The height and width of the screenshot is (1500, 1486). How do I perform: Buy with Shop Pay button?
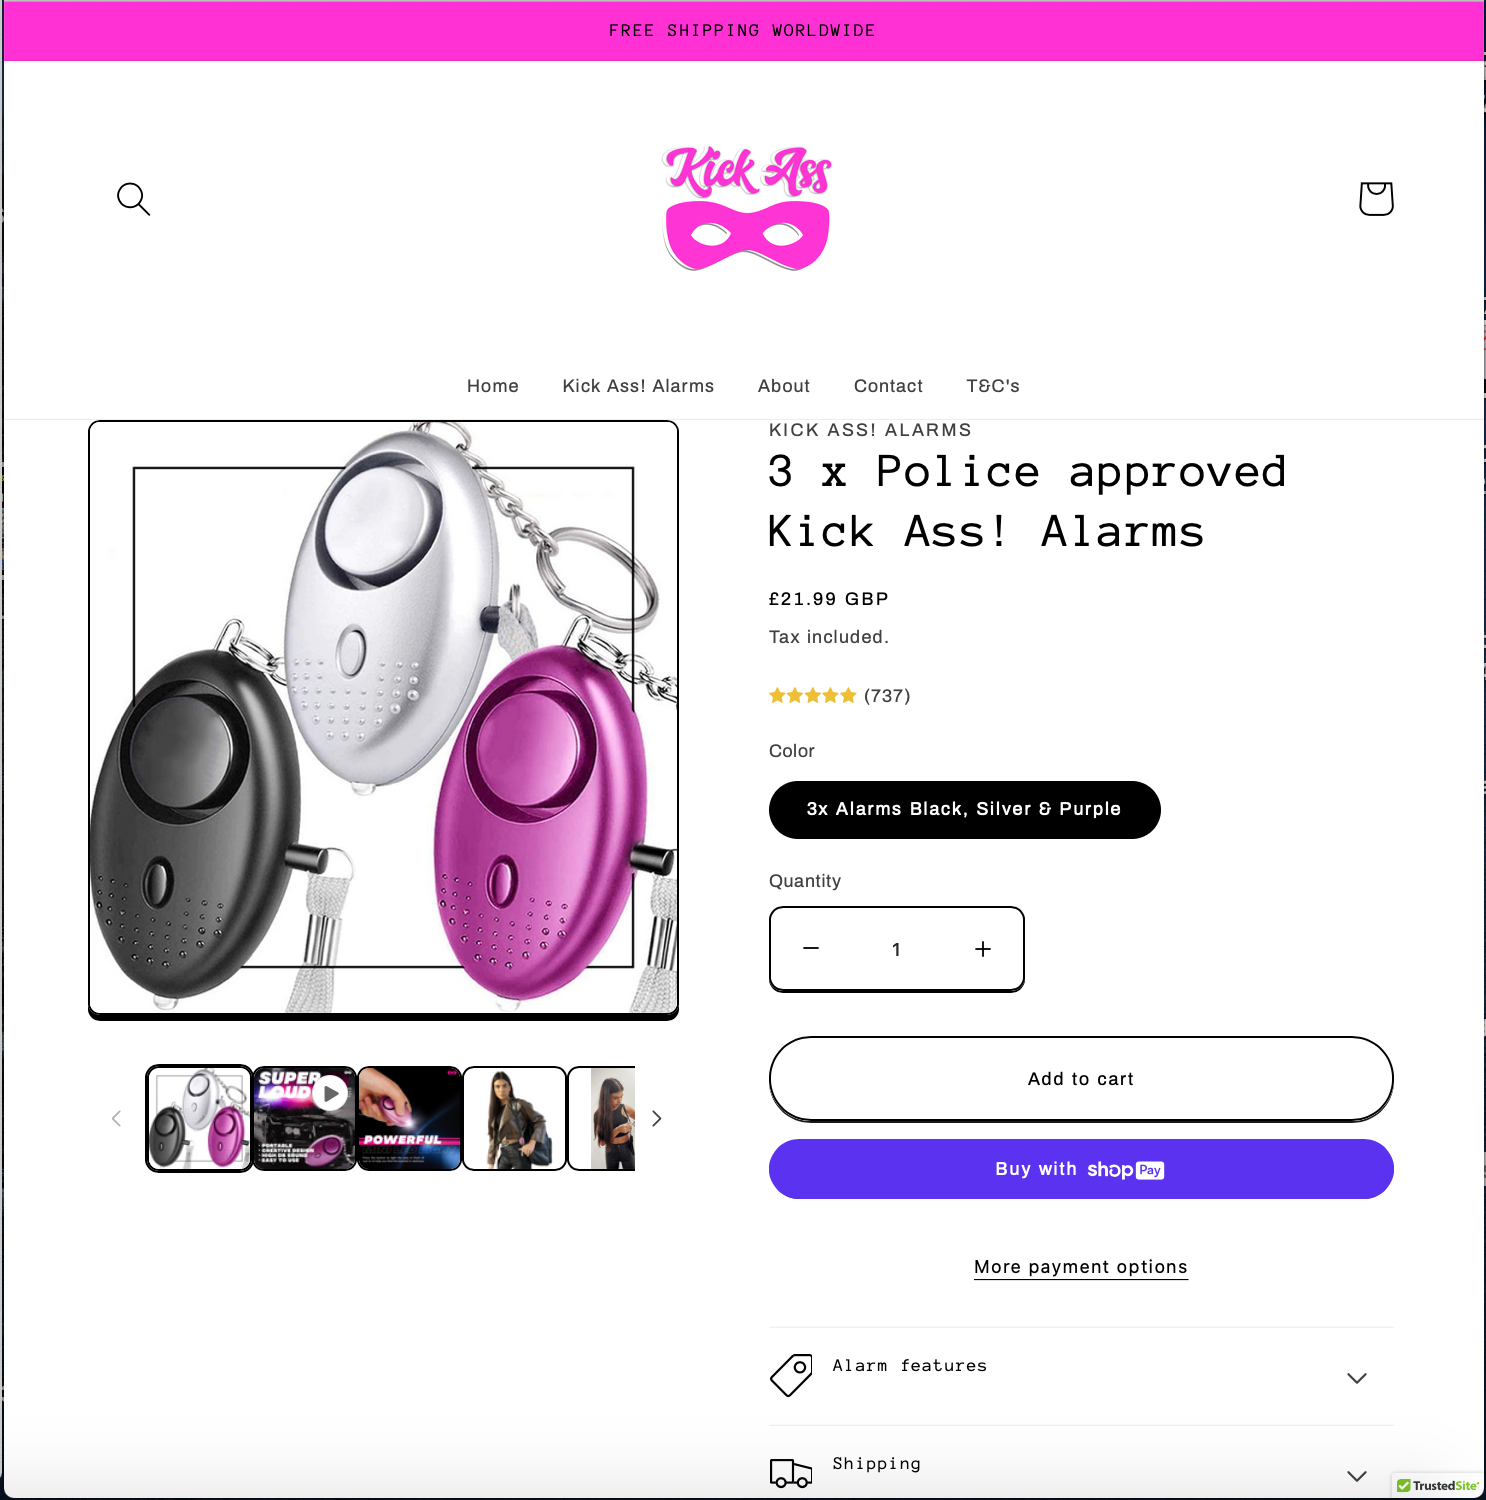point(1081,1169)
